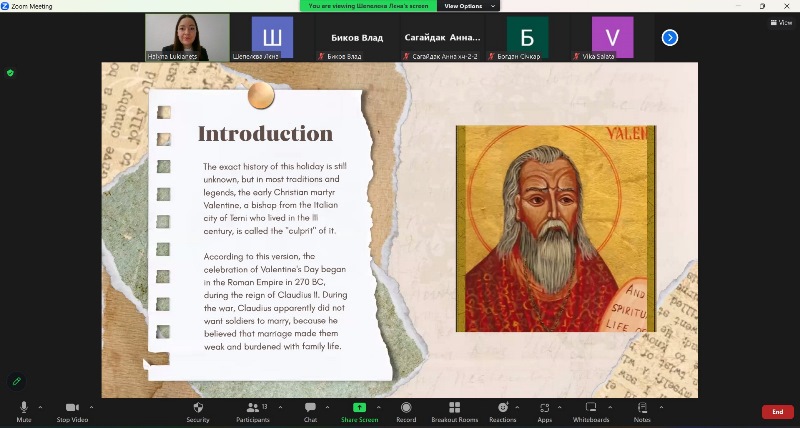Open the Participants panel
This screenshot has height=428, width=800.
253,412
